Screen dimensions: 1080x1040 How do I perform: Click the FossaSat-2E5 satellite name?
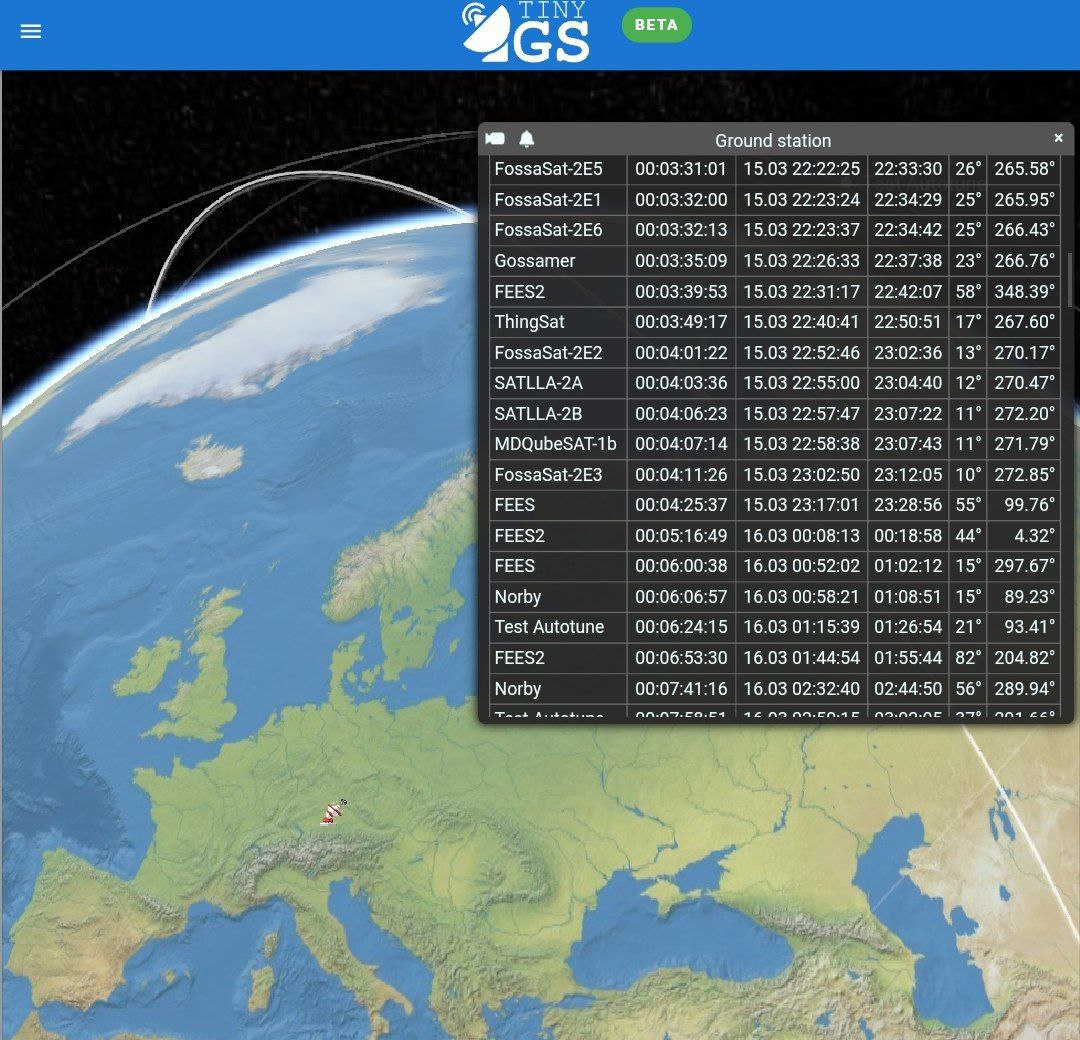[x=548, y=169]
